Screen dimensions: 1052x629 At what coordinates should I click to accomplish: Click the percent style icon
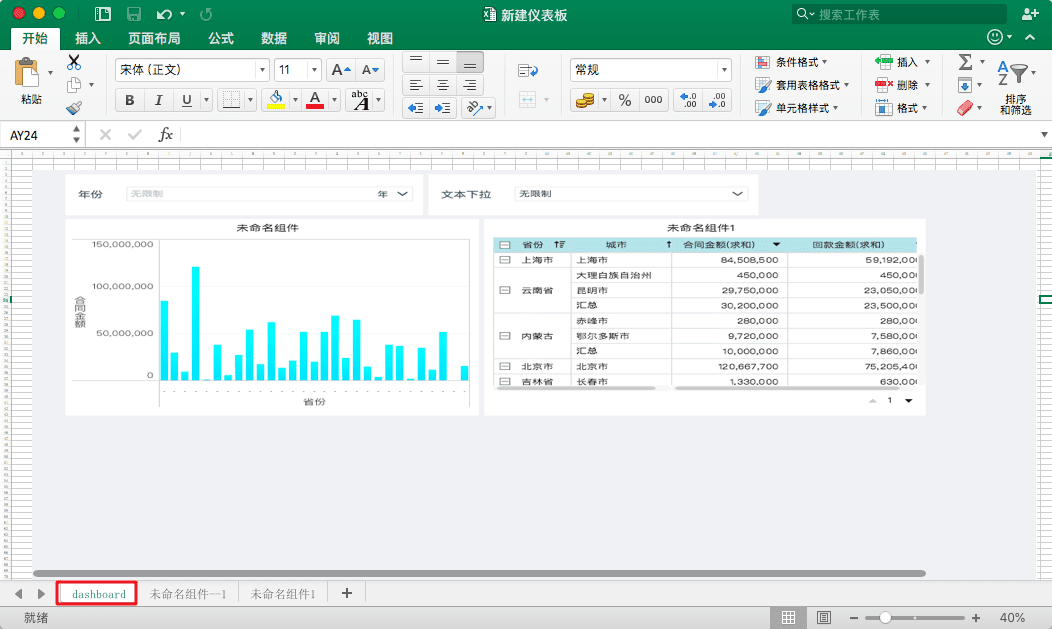point(625,100)
